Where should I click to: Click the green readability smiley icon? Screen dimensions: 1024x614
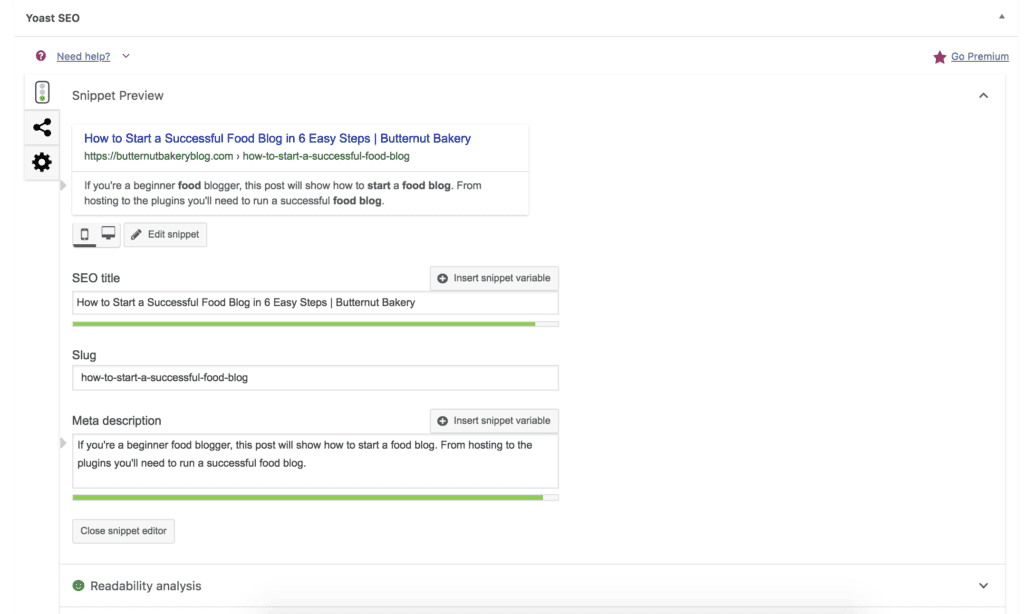tap(78, 586)
